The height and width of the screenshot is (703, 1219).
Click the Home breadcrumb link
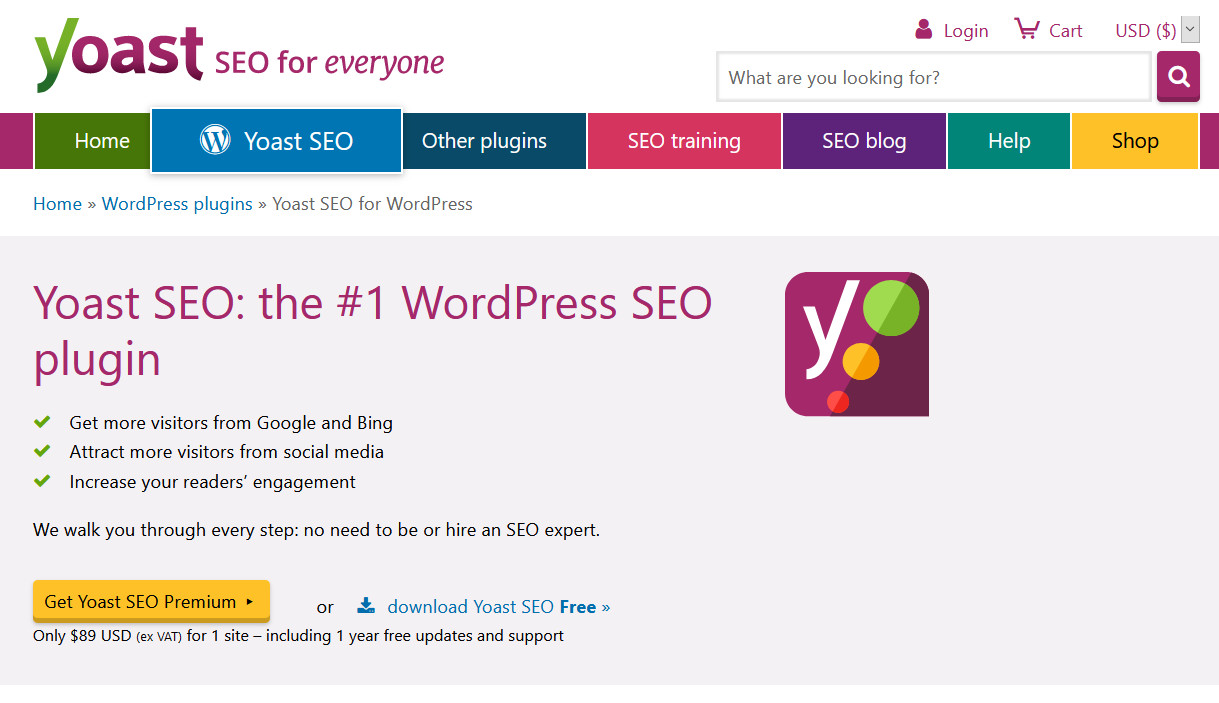[57, 204]
